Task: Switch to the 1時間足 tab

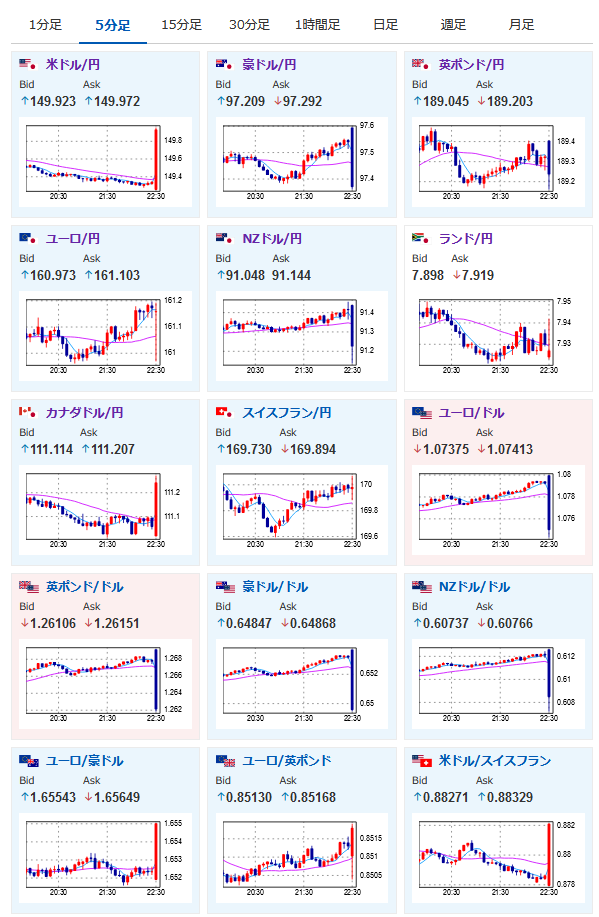Action: pos(318,25)
